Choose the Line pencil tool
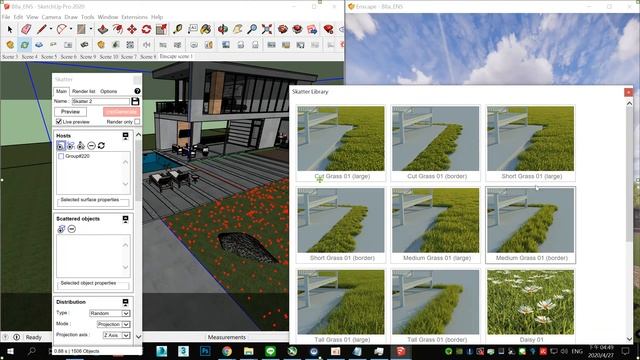Image resolution: width=640 pixels, height=360 pixels. click(41, 29)
